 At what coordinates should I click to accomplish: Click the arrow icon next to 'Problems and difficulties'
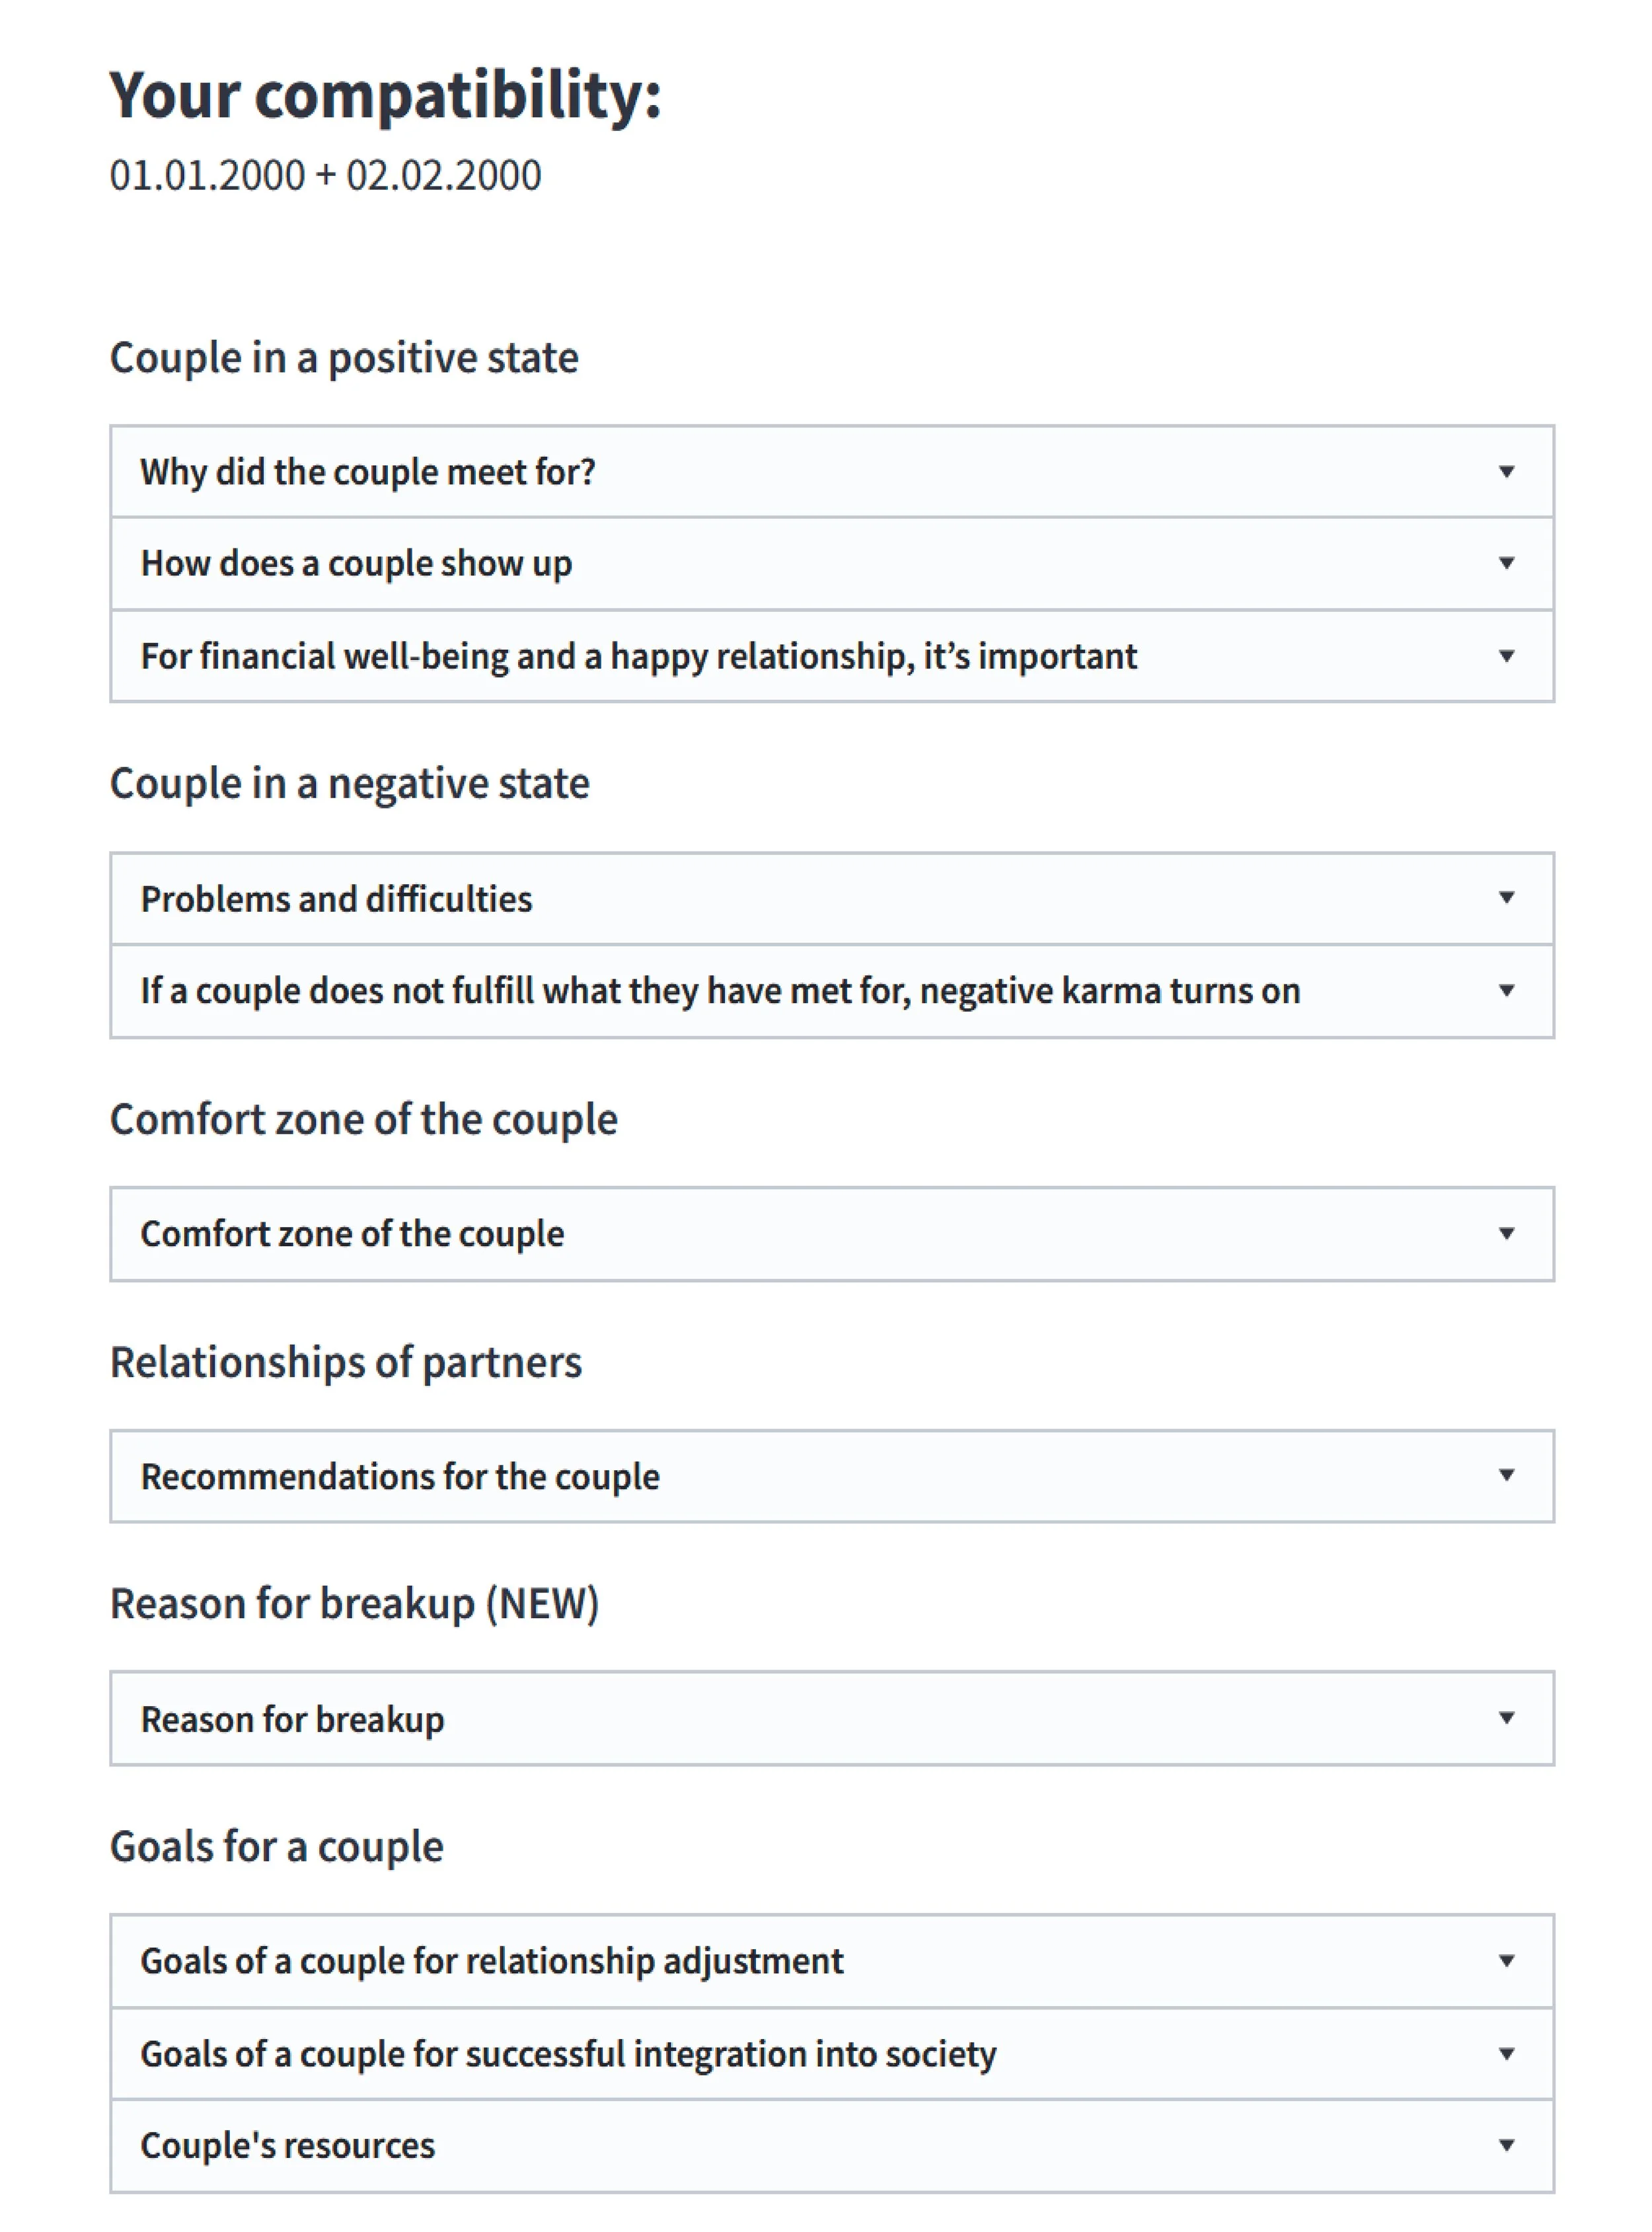[x=1506, y=897]
